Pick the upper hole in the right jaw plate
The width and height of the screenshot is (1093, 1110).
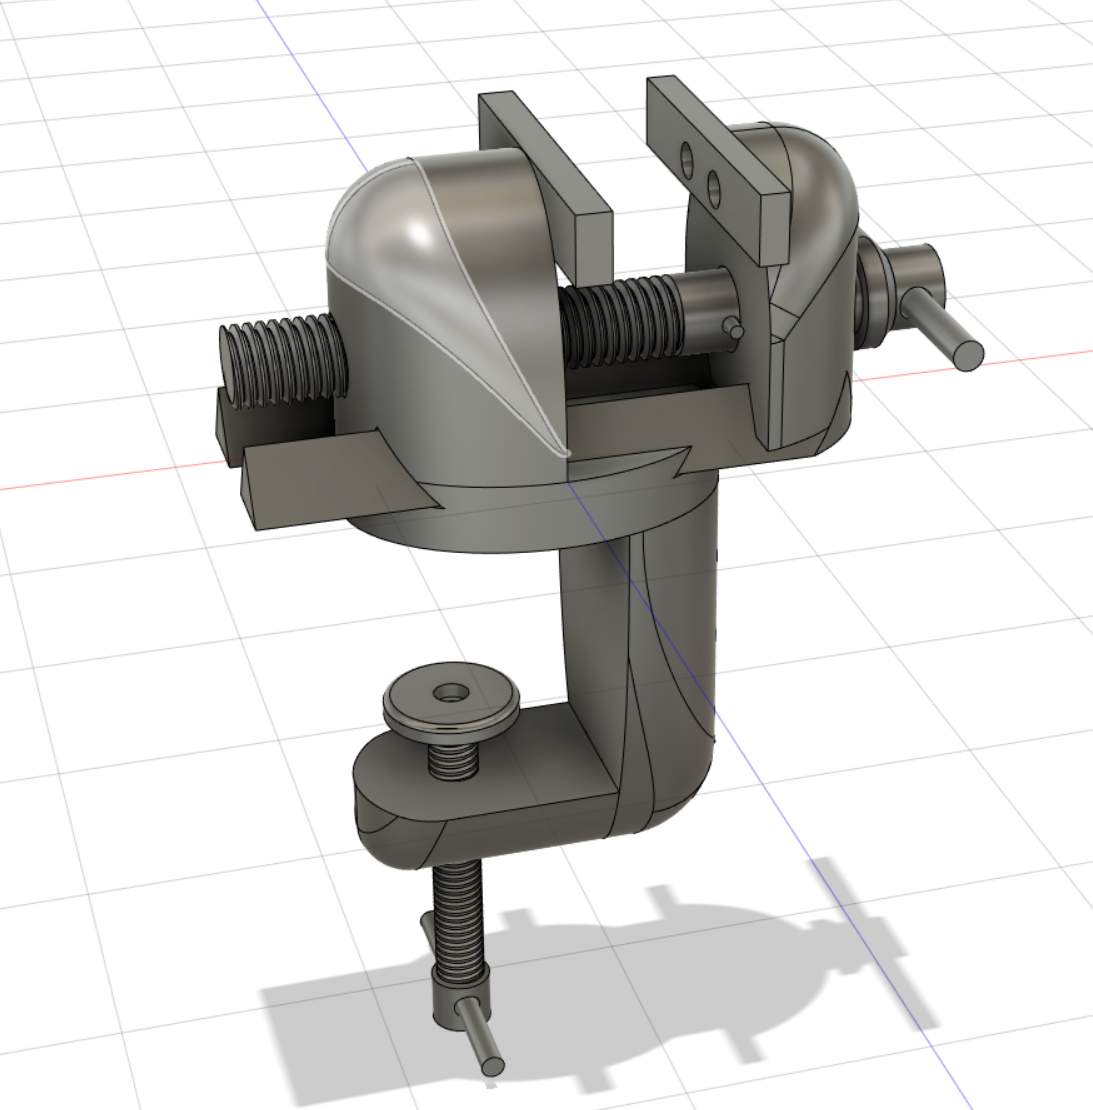pyautogui.click(x=687, y=161)
